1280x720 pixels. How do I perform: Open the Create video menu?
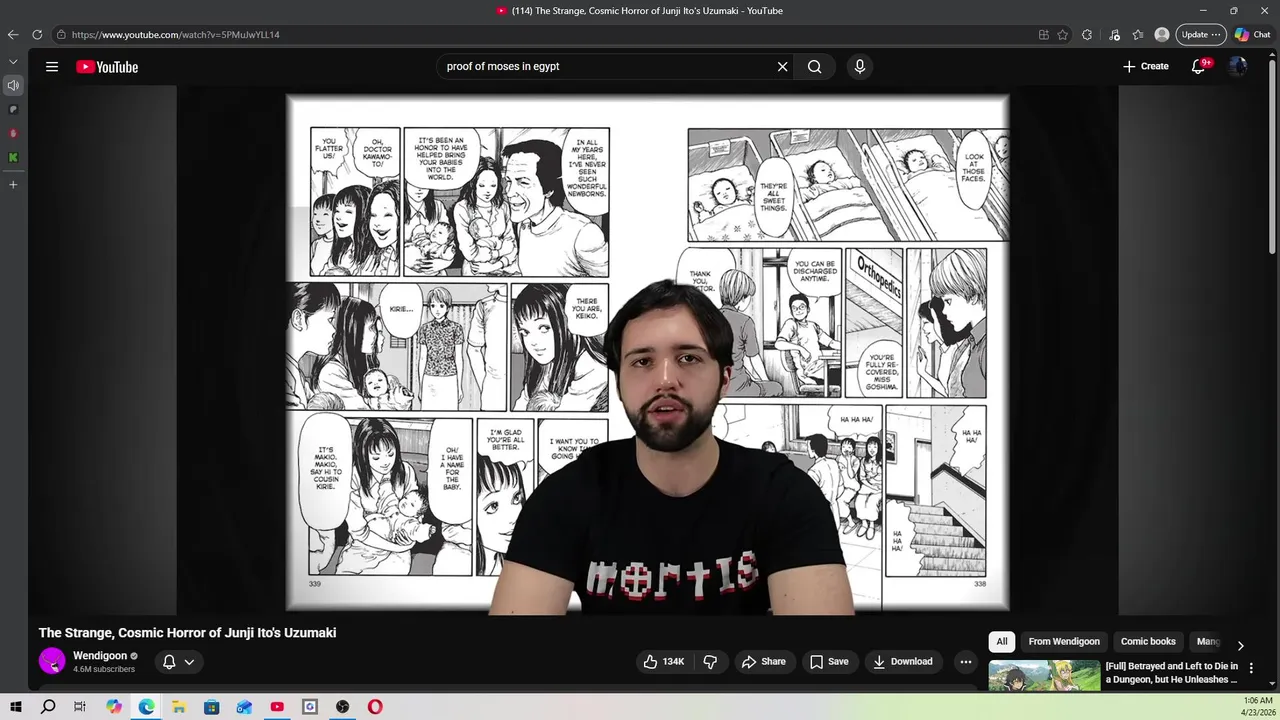point(1145,66)
